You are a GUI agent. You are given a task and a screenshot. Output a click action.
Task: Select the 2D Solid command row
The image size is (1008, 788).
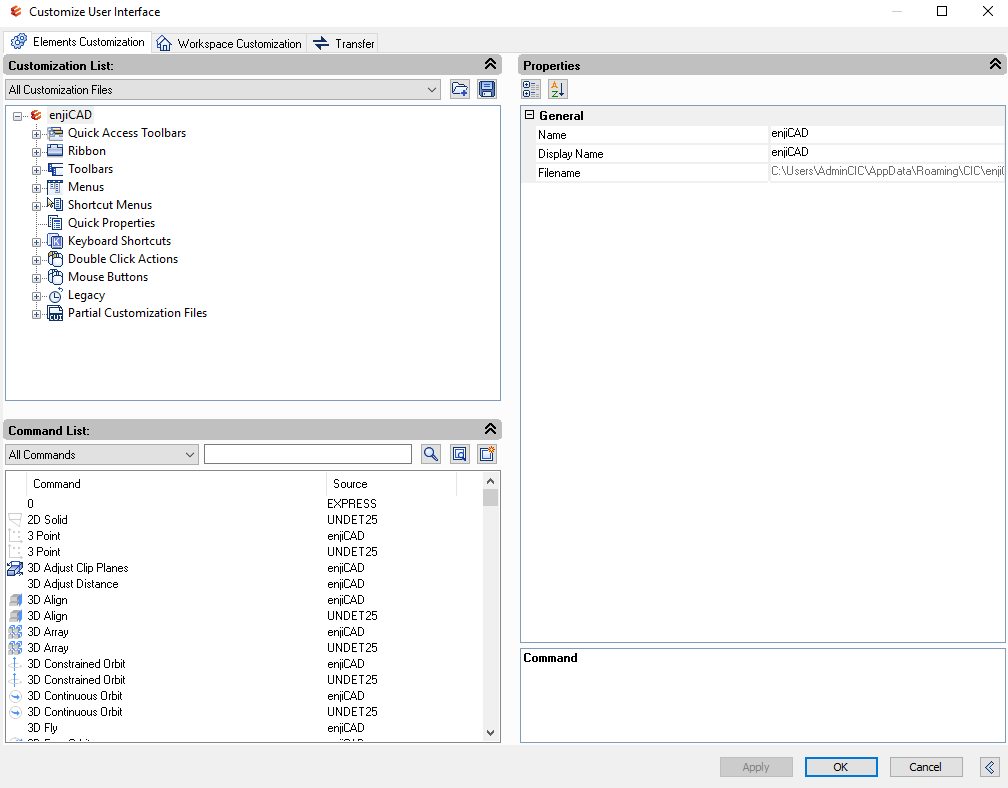244,520
